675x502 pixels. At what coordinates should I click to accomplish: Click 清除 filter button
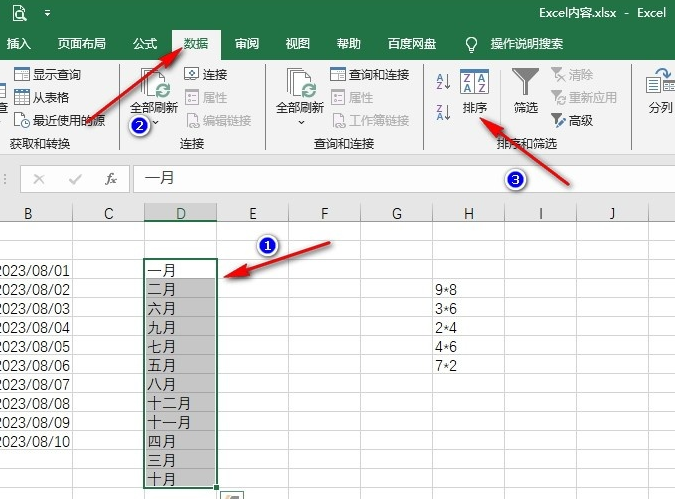coord(572,74)
